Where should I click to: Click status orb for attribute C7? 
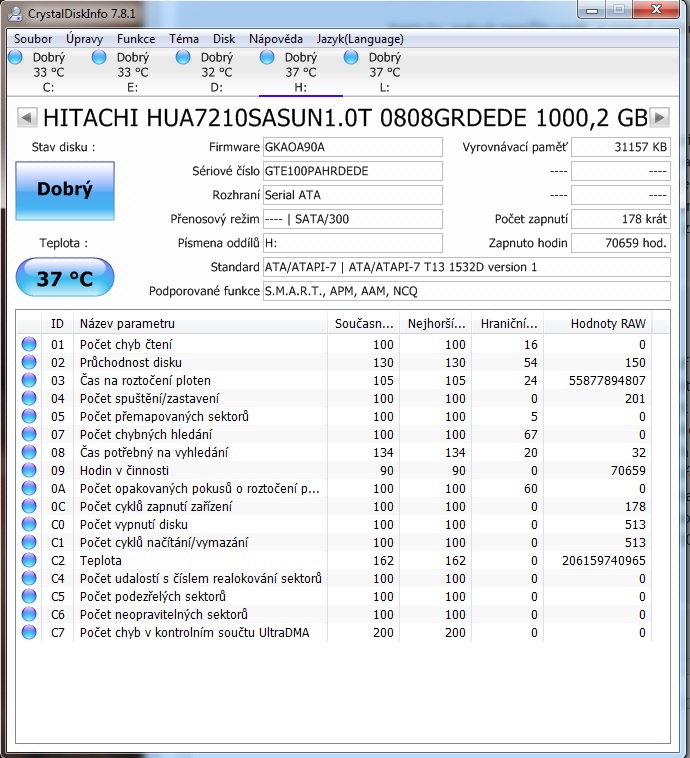[x=29, y=632]
